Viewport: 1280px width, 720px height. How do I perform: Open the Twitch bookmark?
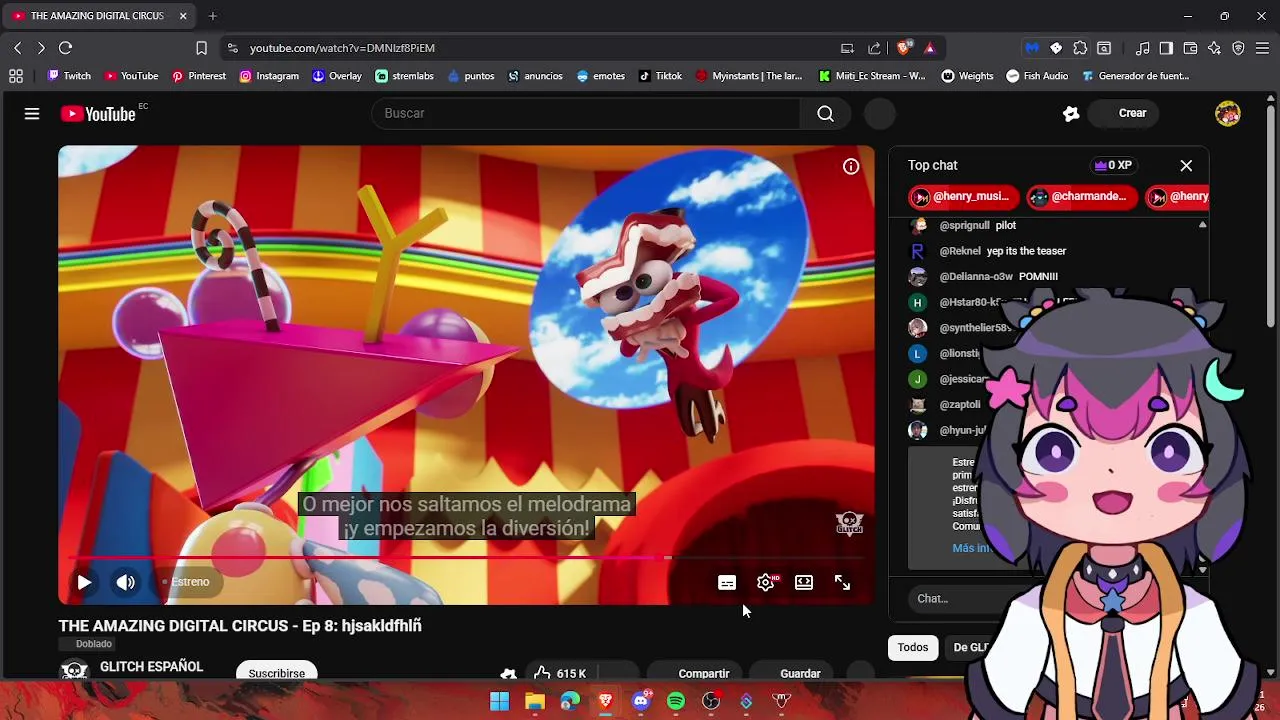click(x=69, y=76)
